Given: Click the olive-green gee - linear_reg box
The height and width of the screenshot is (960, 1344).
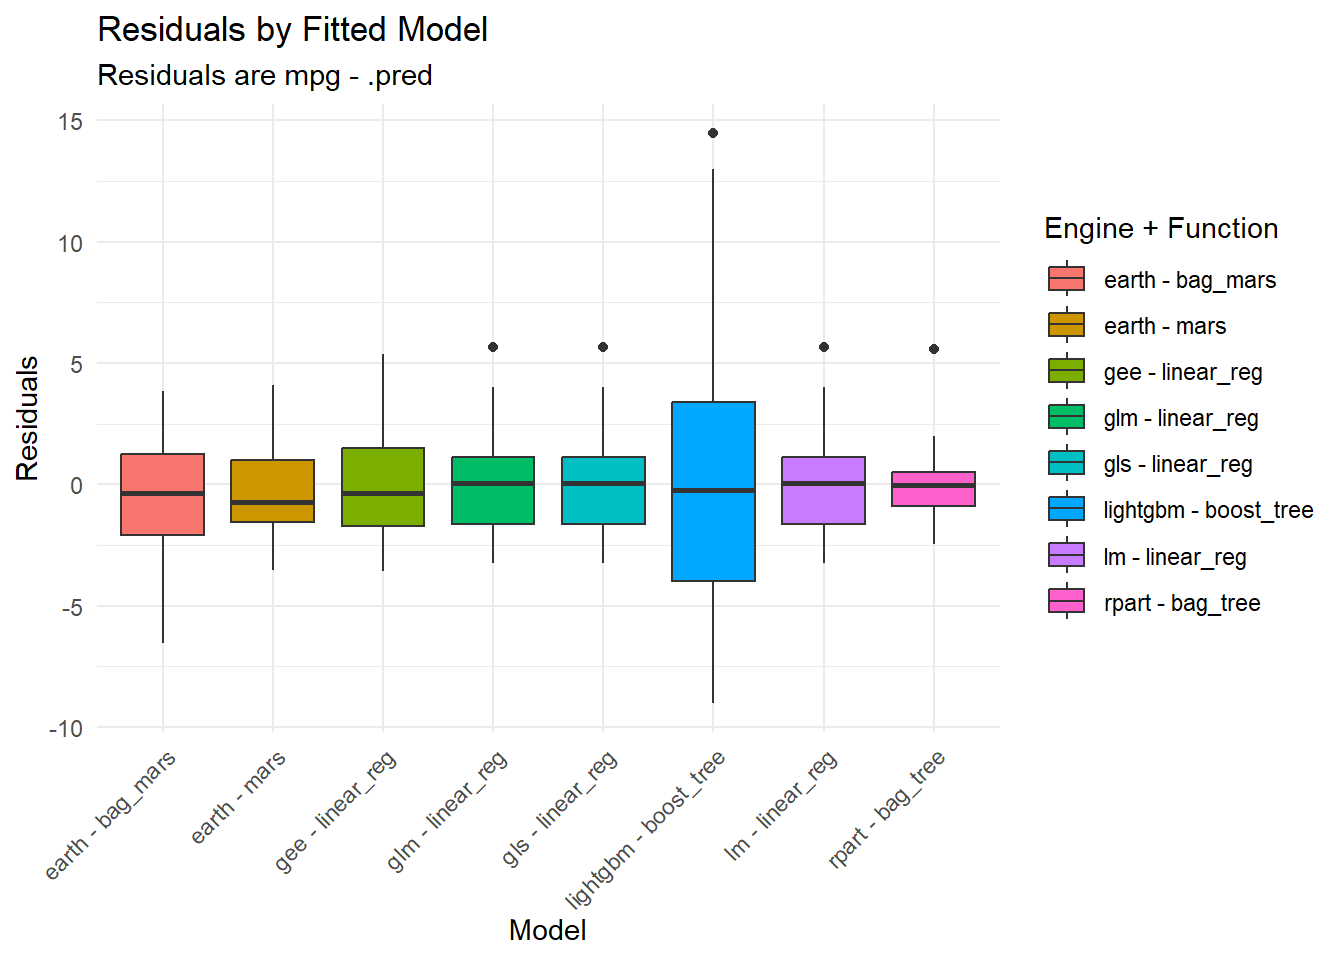Looking at the screenshot, I should click(x=383, y=470).
